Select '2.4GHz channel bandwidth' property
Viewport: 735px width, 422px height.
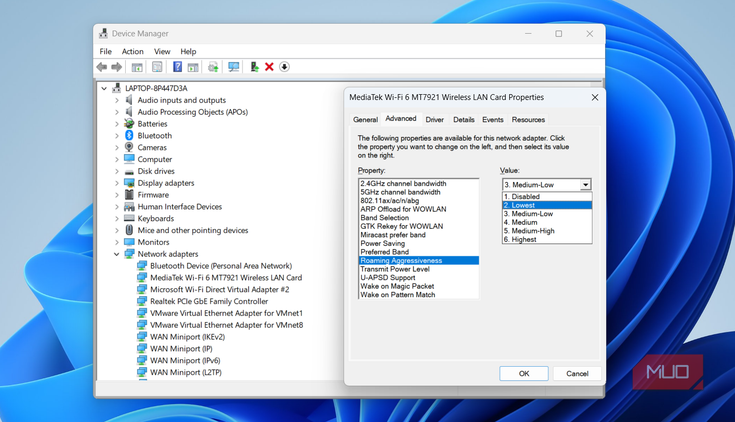tap(419, 183)
